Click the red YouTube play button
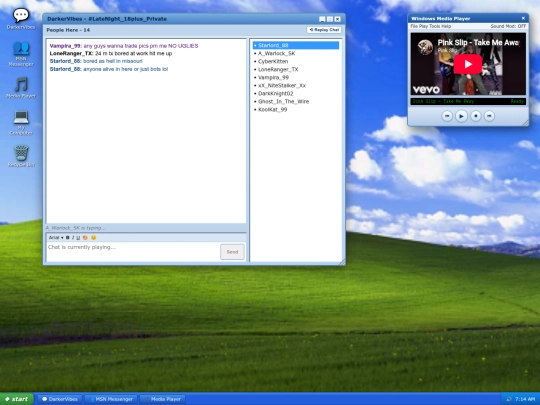540x405 pixels. point(468,64)
